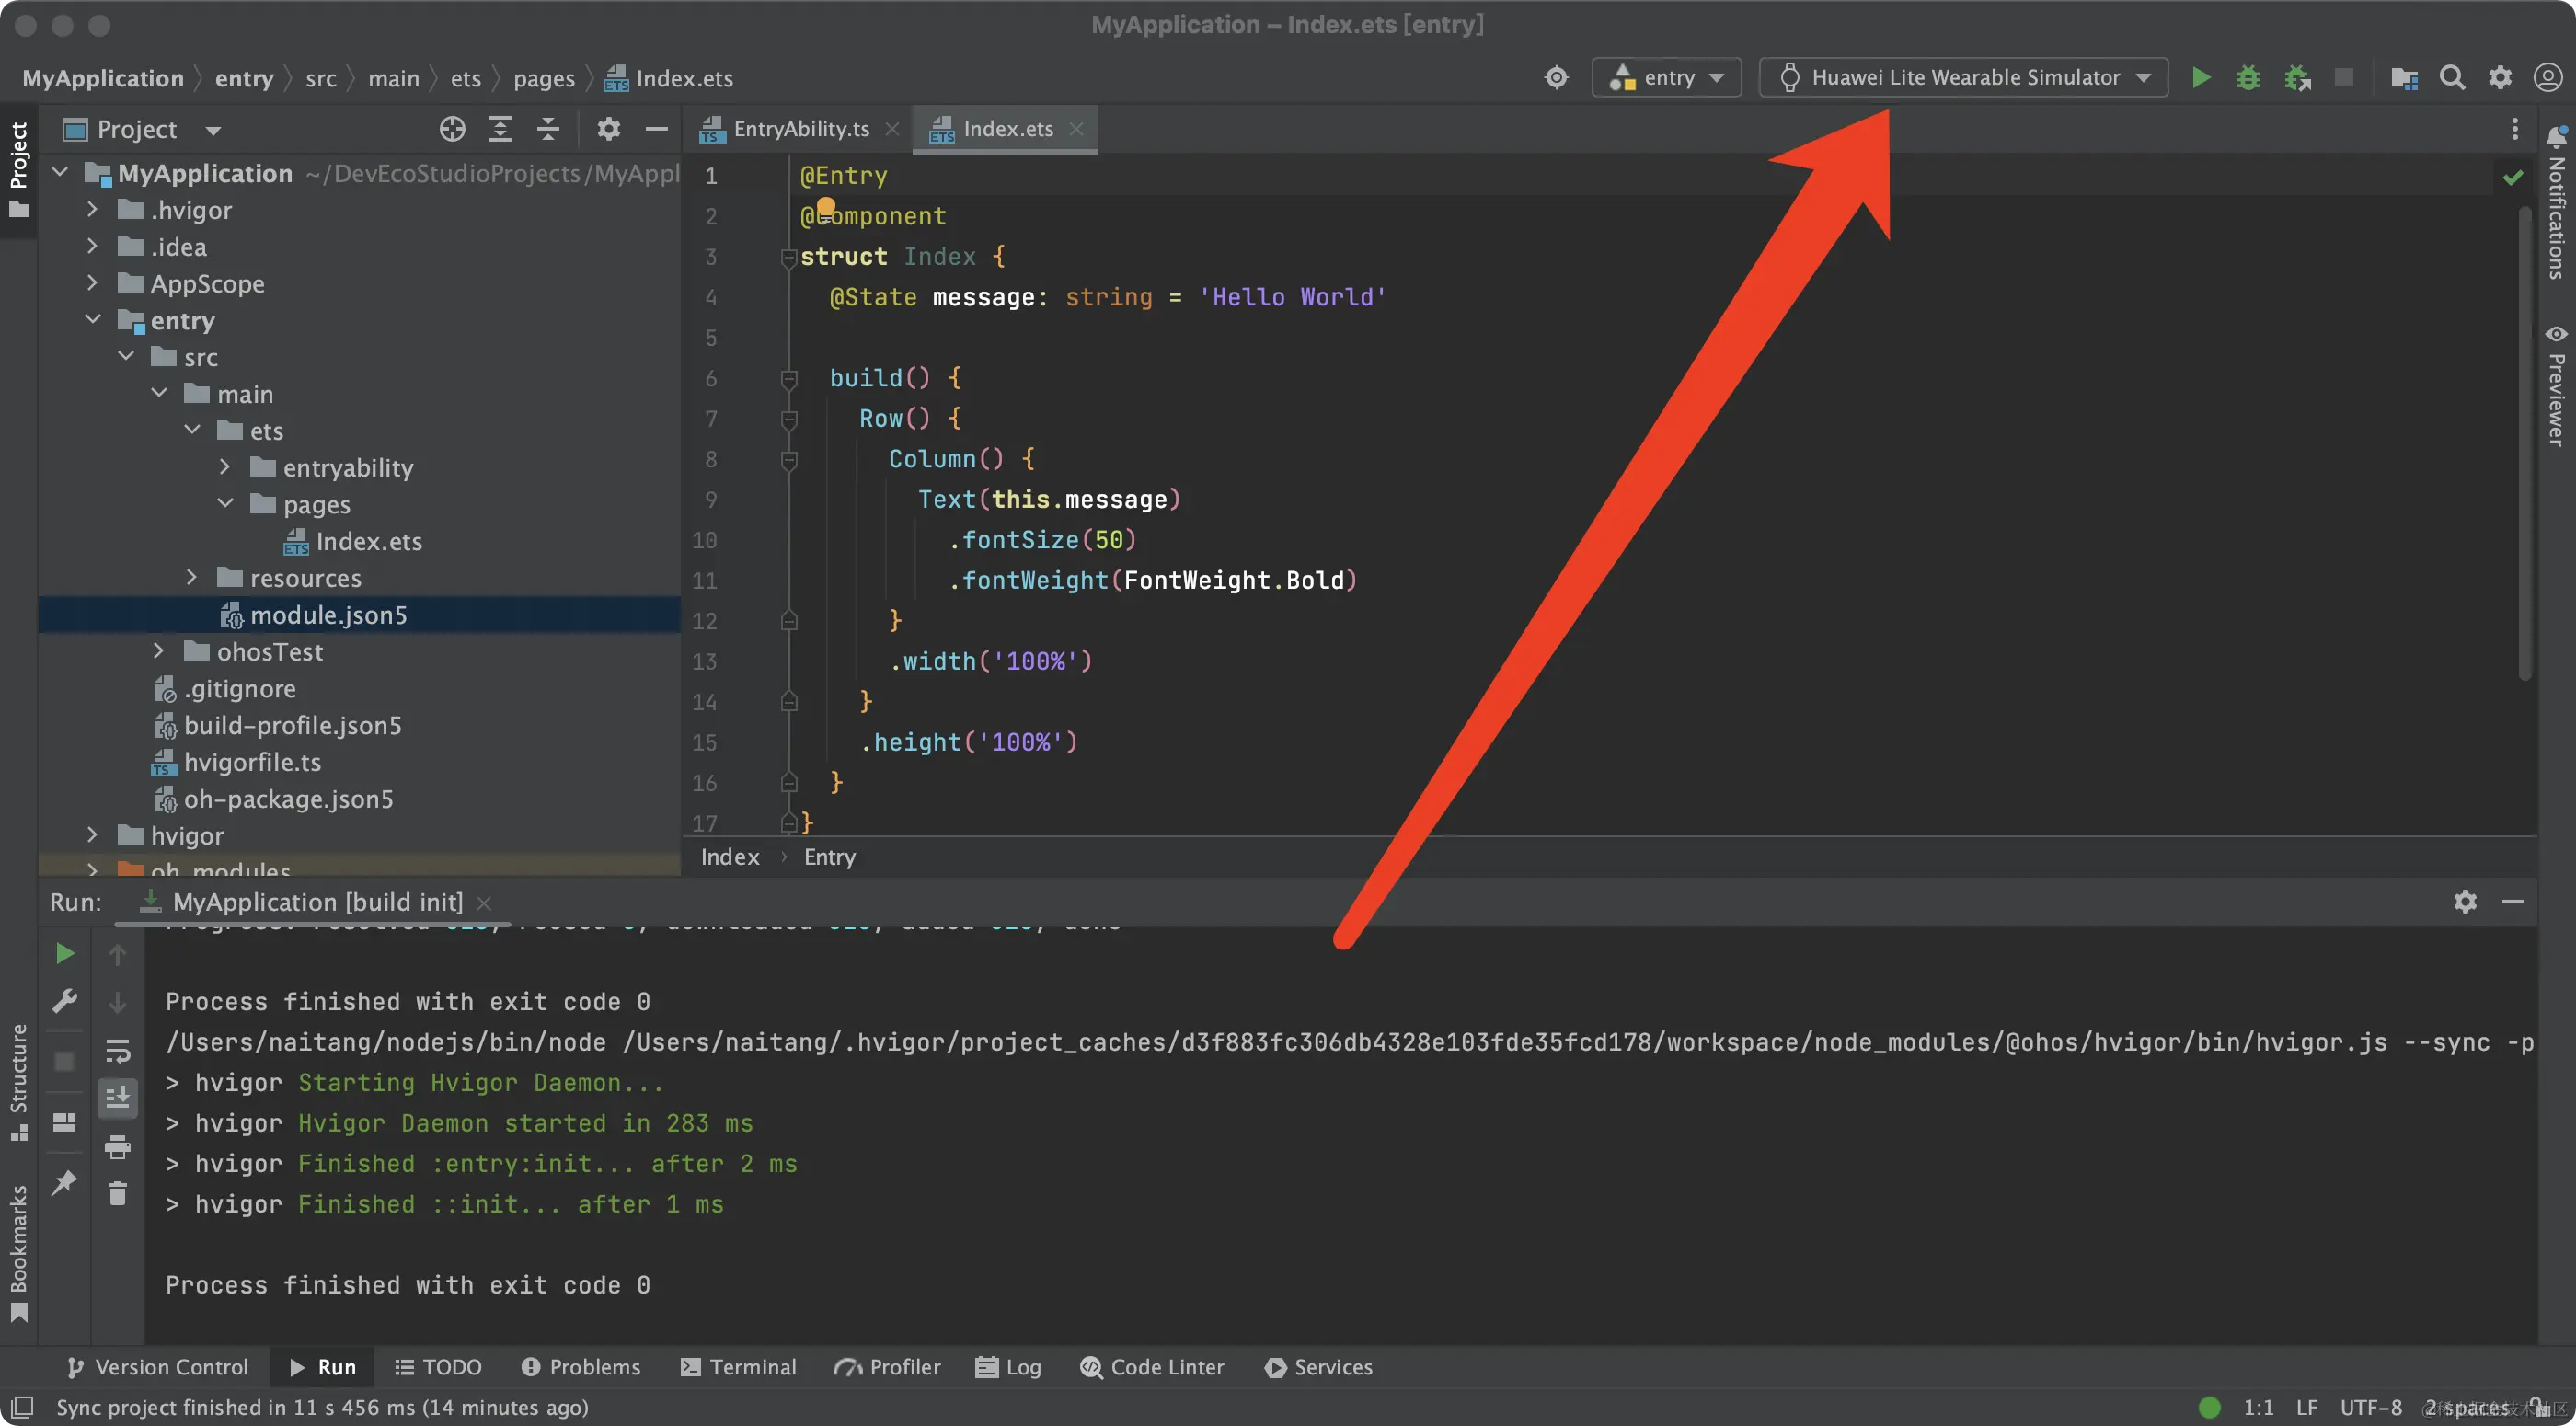The image size is (2576, 1426).
Task: Select module.json5 in project tree
Action: (x=328, y=615)
